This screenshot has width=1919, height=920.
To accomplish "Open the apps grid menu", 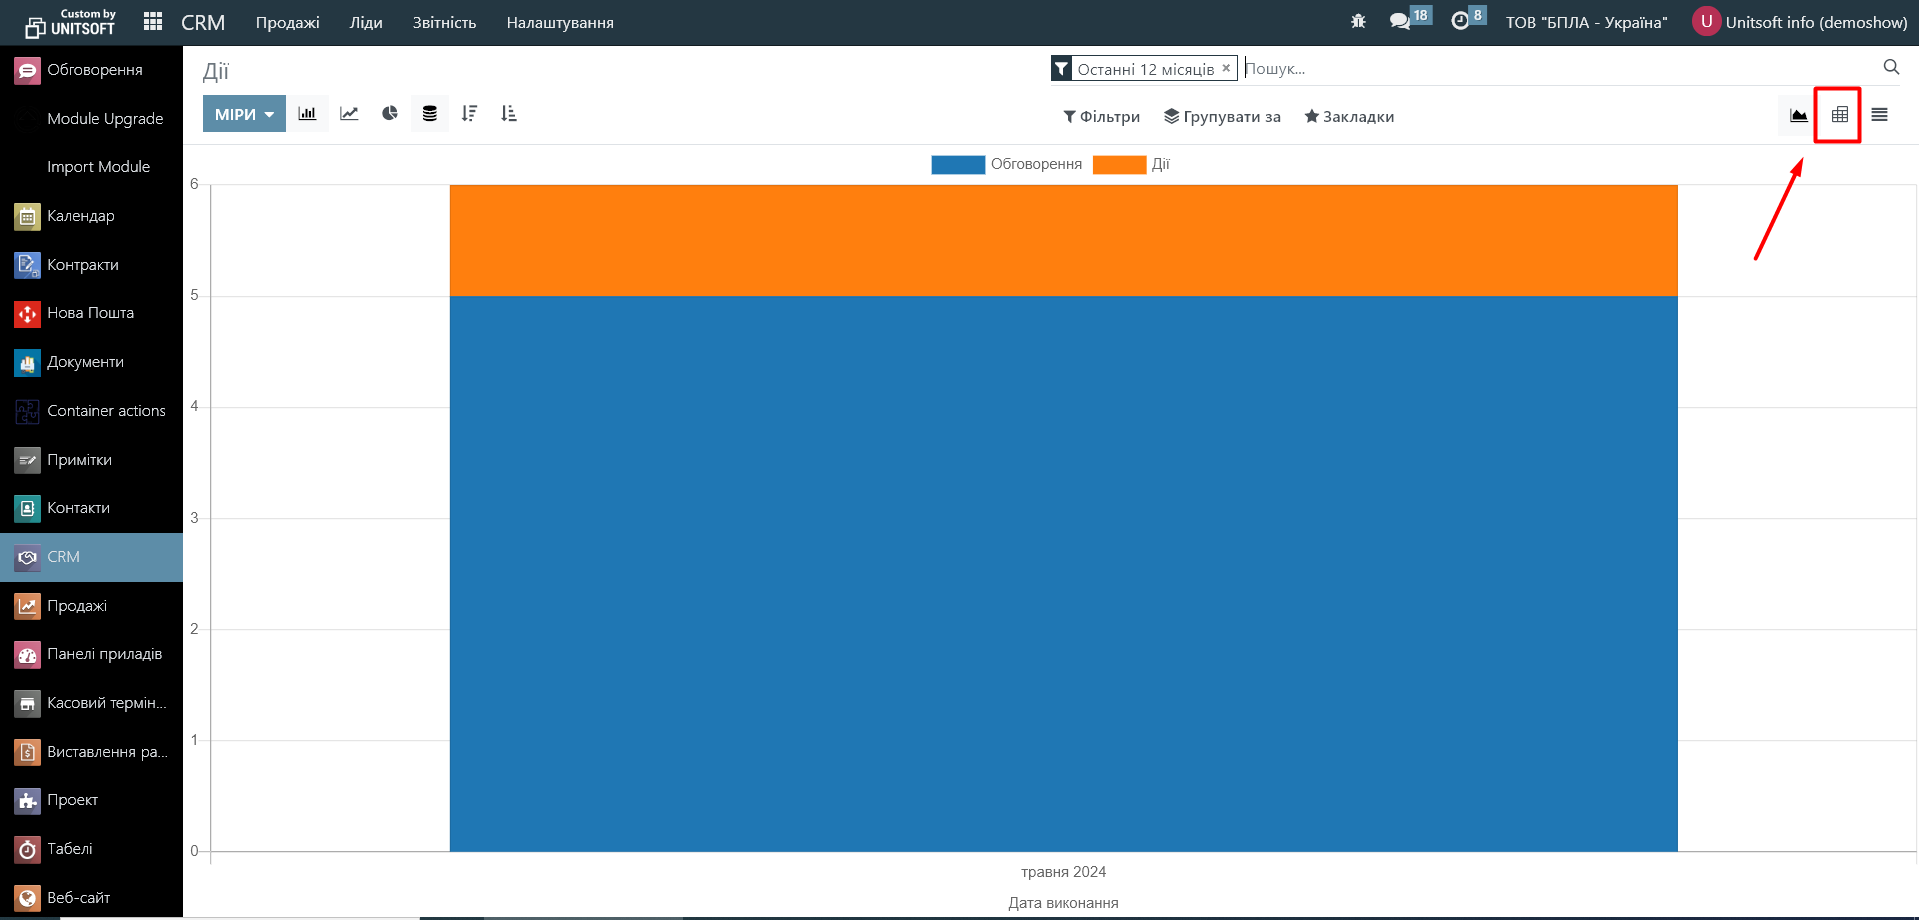I will 153,22.
